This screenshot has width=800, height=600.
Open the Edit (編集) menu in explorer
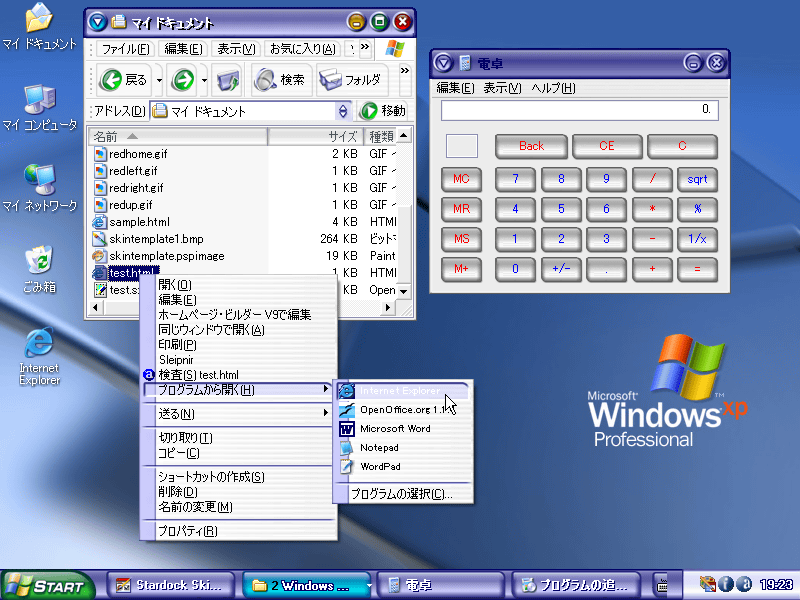(183, 48)
